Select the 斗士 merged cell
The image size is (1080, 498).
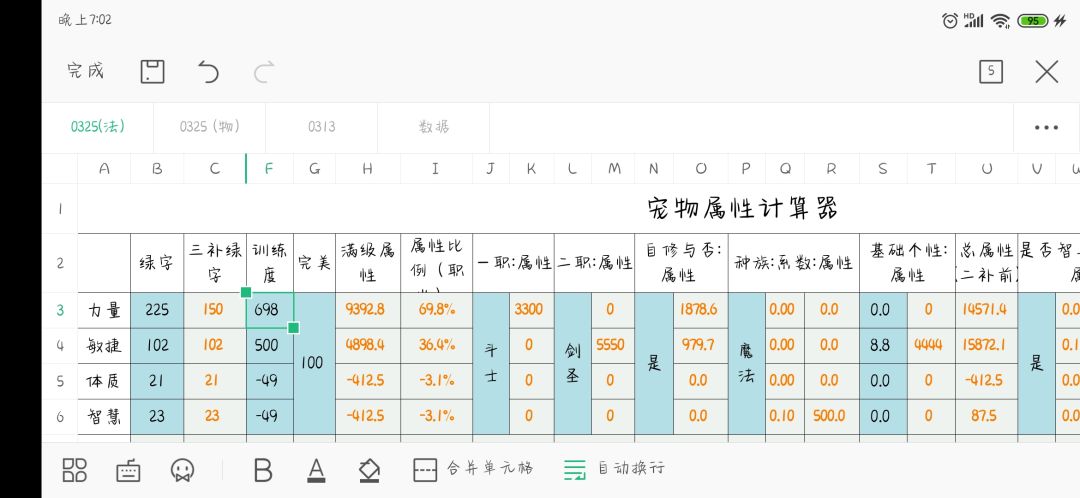tap(490, 363)
